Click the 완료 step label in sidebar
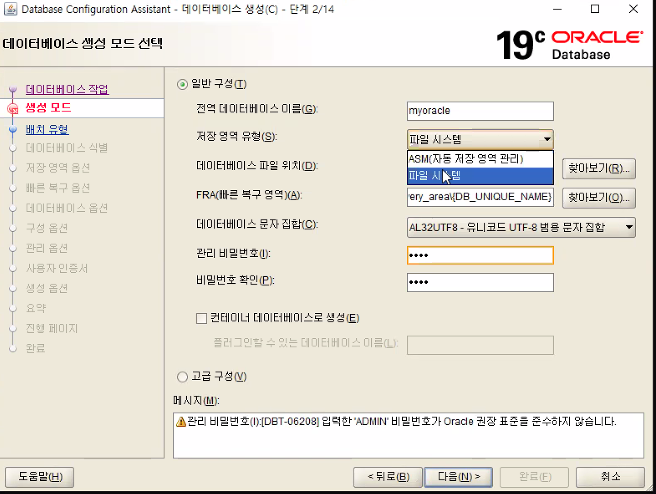656x494 pixels. tap(36, 348)
